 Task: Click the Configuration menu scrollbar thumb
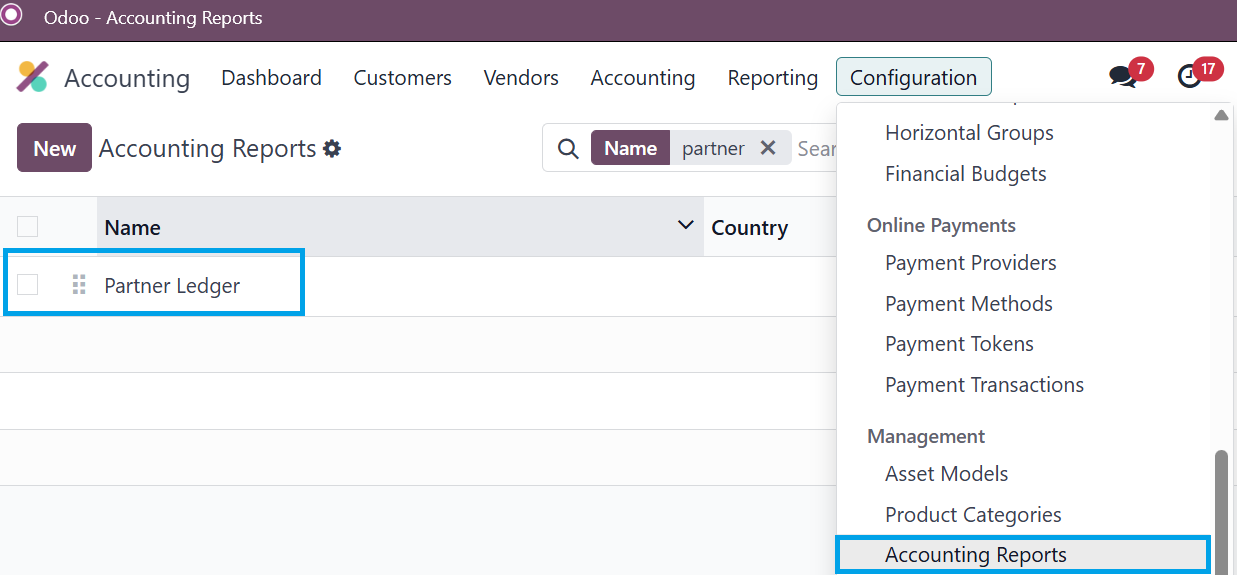(1221, 512)
